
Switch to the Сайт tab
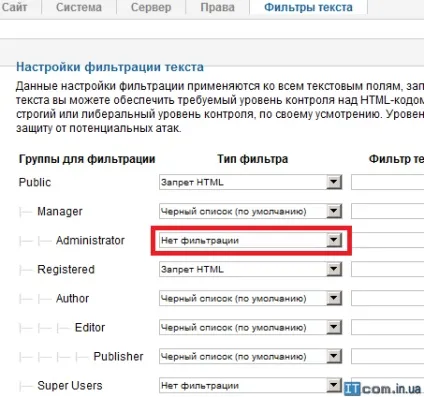point(14,7)
